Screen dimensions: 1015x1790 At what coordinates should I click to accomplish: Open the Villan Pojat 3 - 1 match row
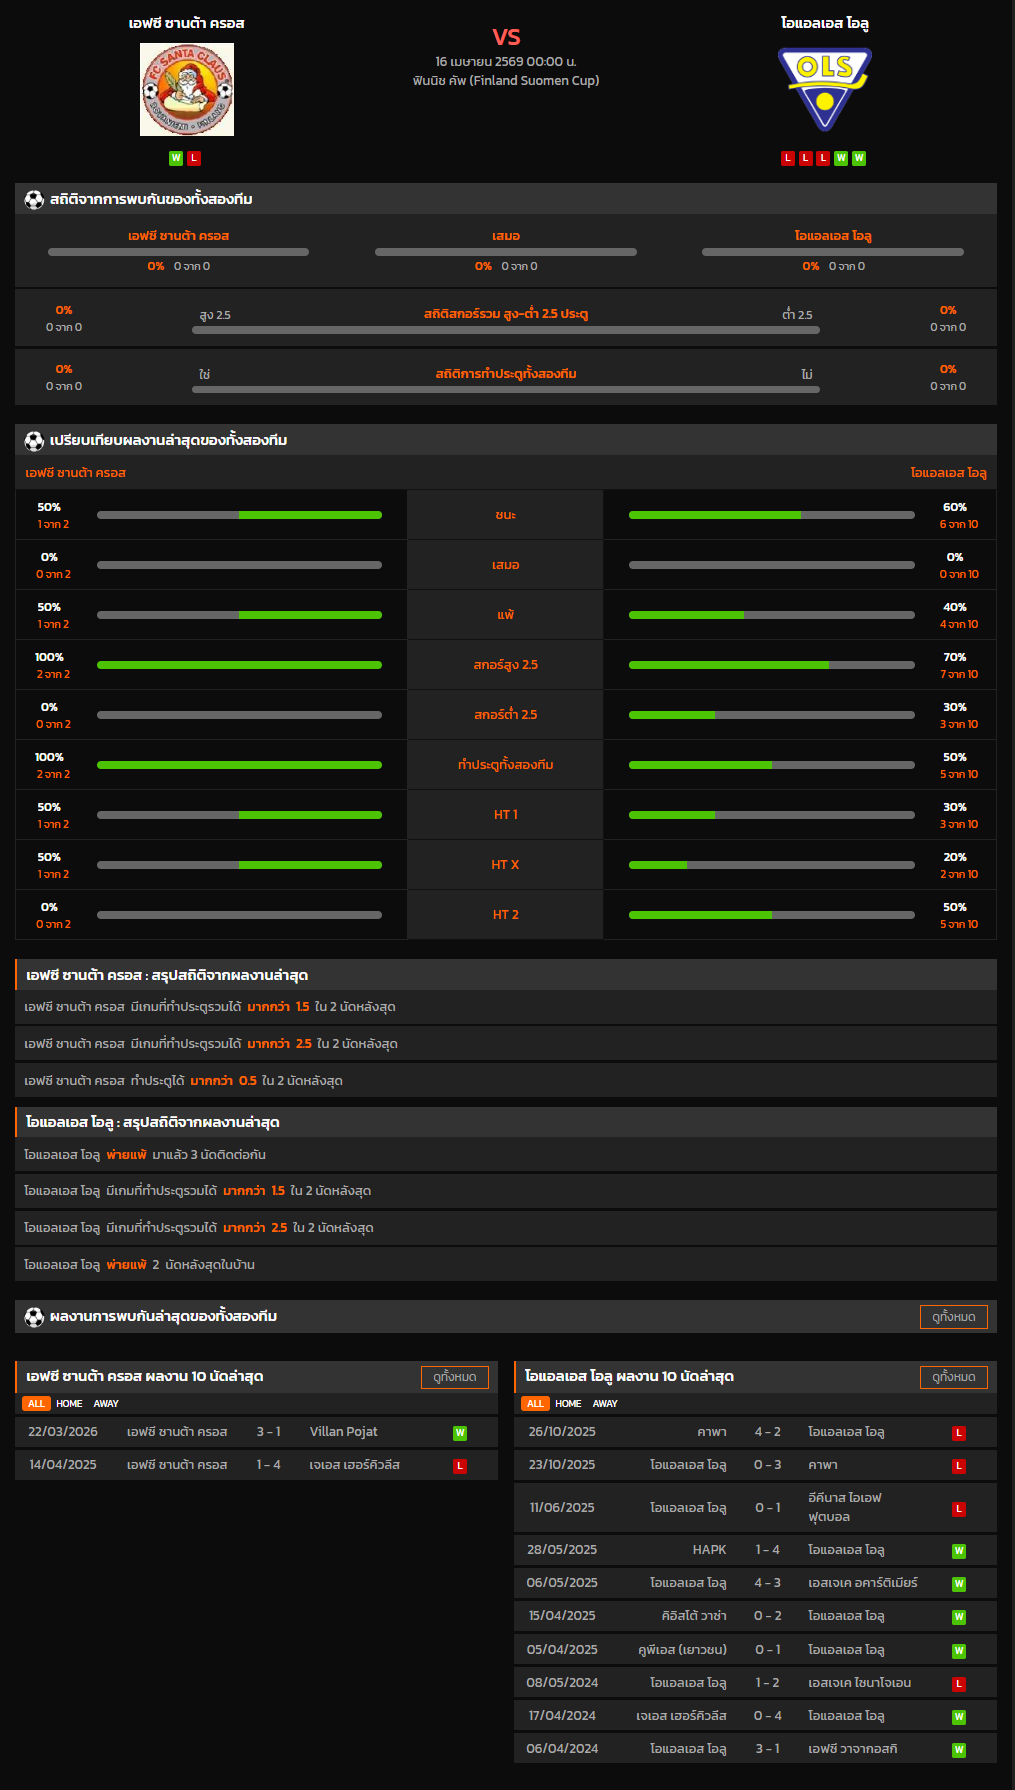(x=256, y=1432)
